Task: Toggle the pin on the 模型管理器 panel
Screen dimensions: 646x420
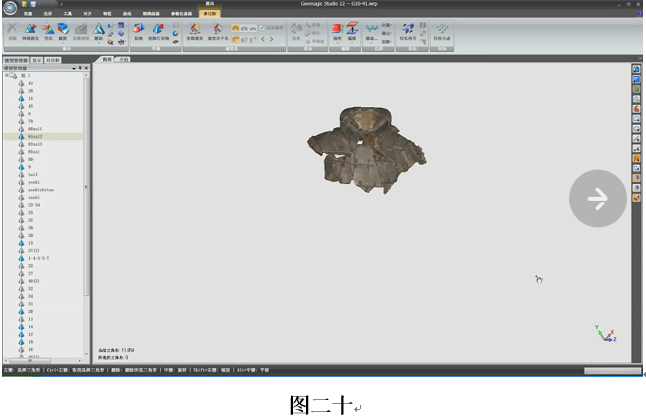Action: [81, 68]
